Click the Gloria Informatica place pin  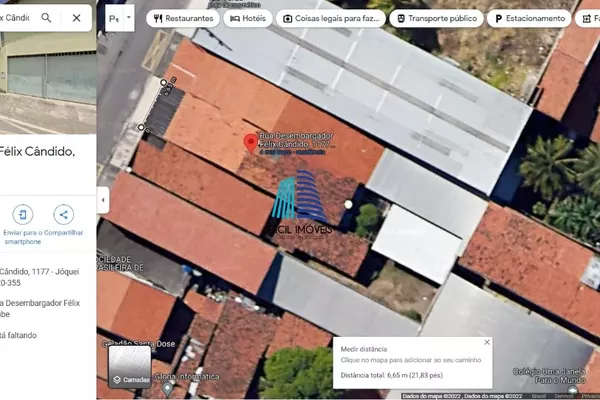click(167, 389)
